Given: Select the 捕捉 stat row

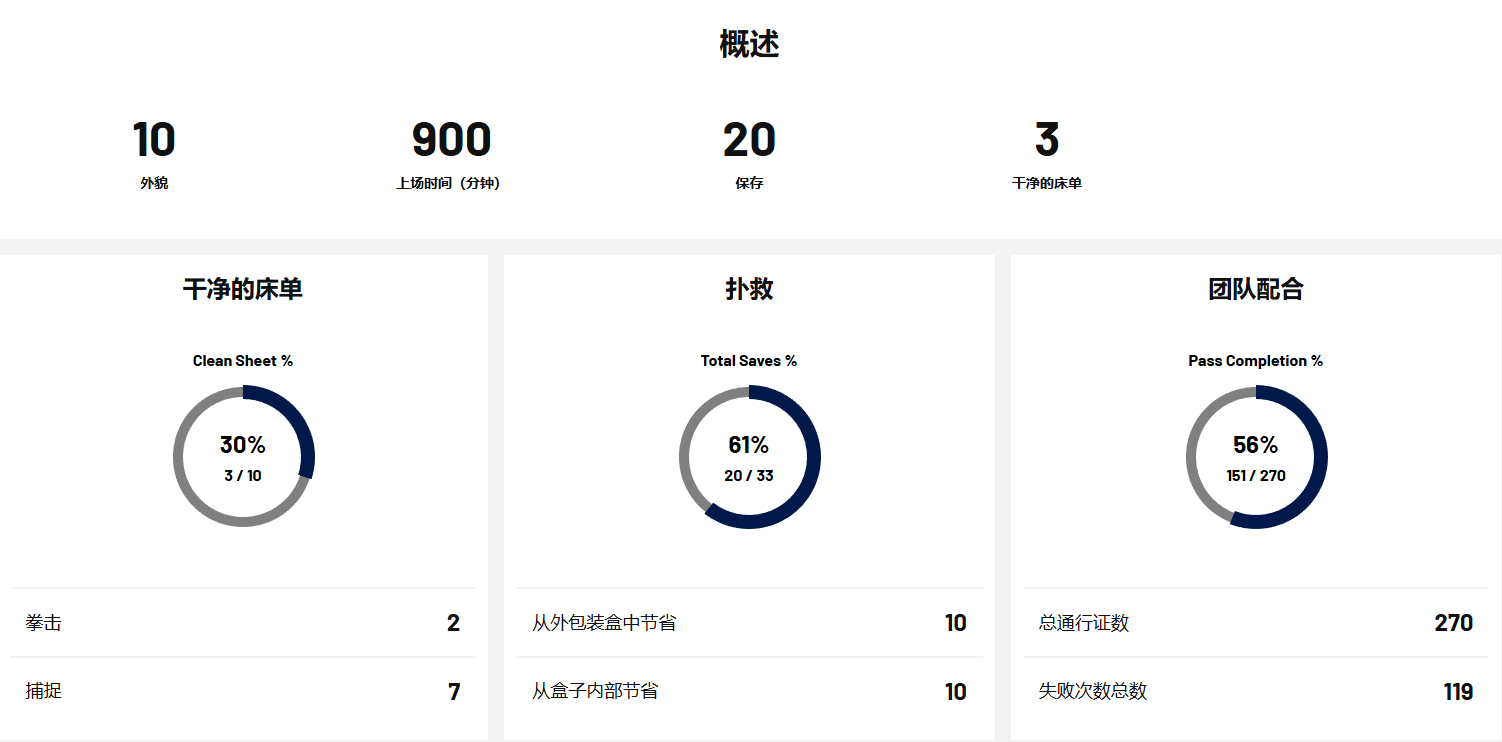Looking at the screenshot, I should coord(243,691).
